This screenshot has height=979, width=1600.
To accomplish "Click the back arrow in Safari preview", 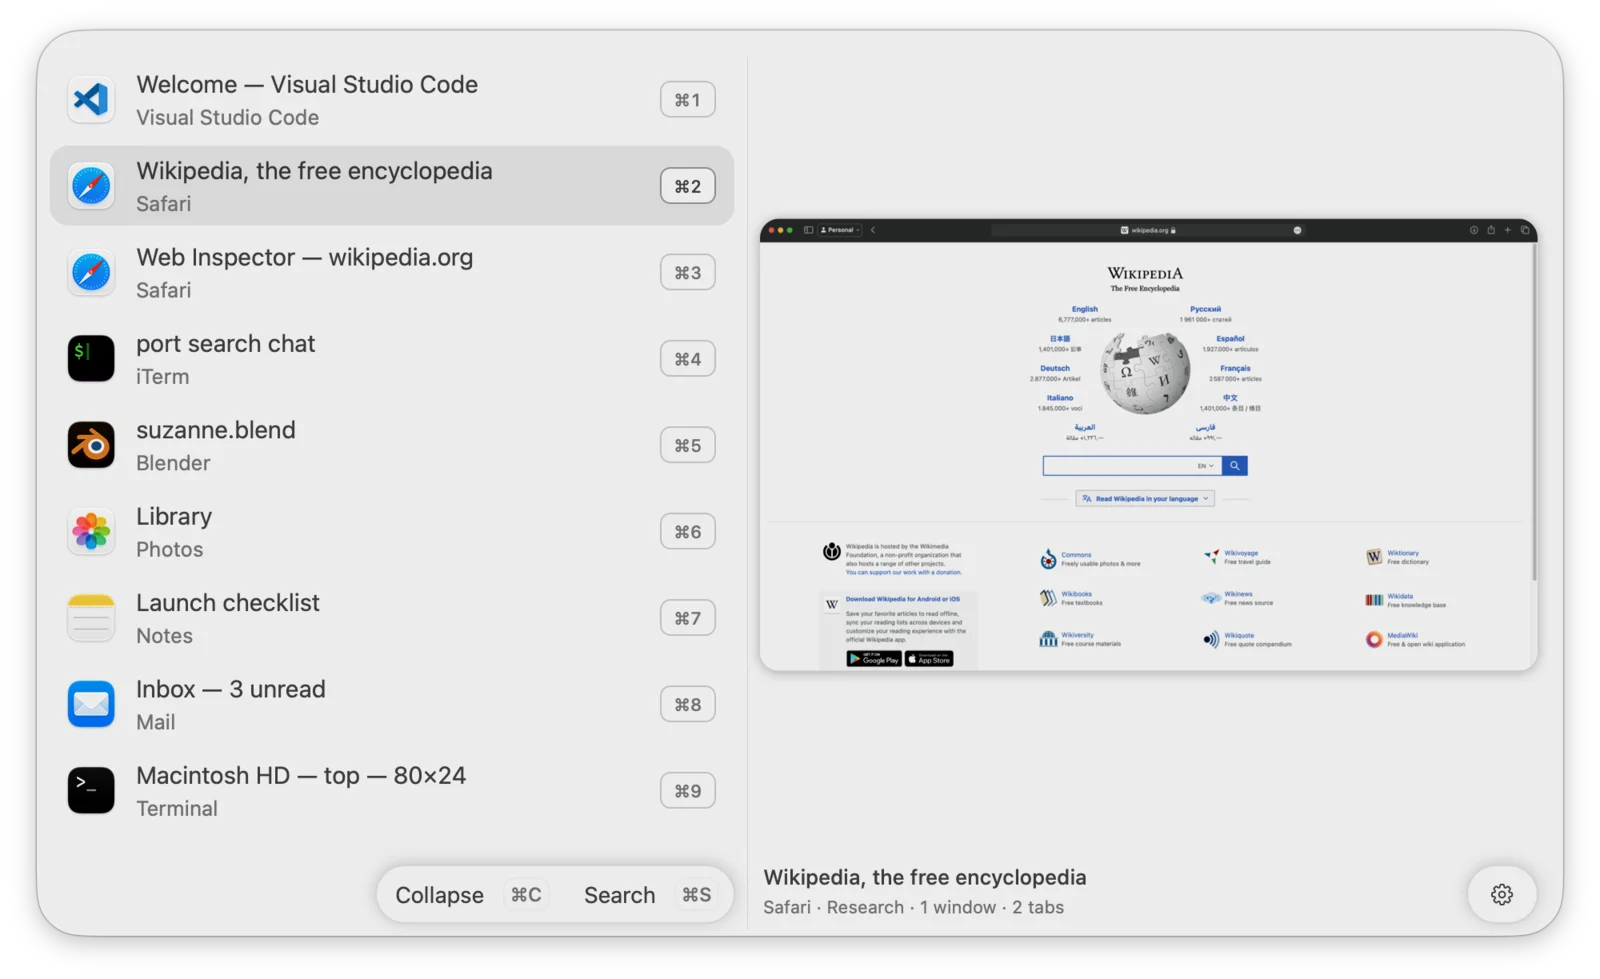I will 873,230.
